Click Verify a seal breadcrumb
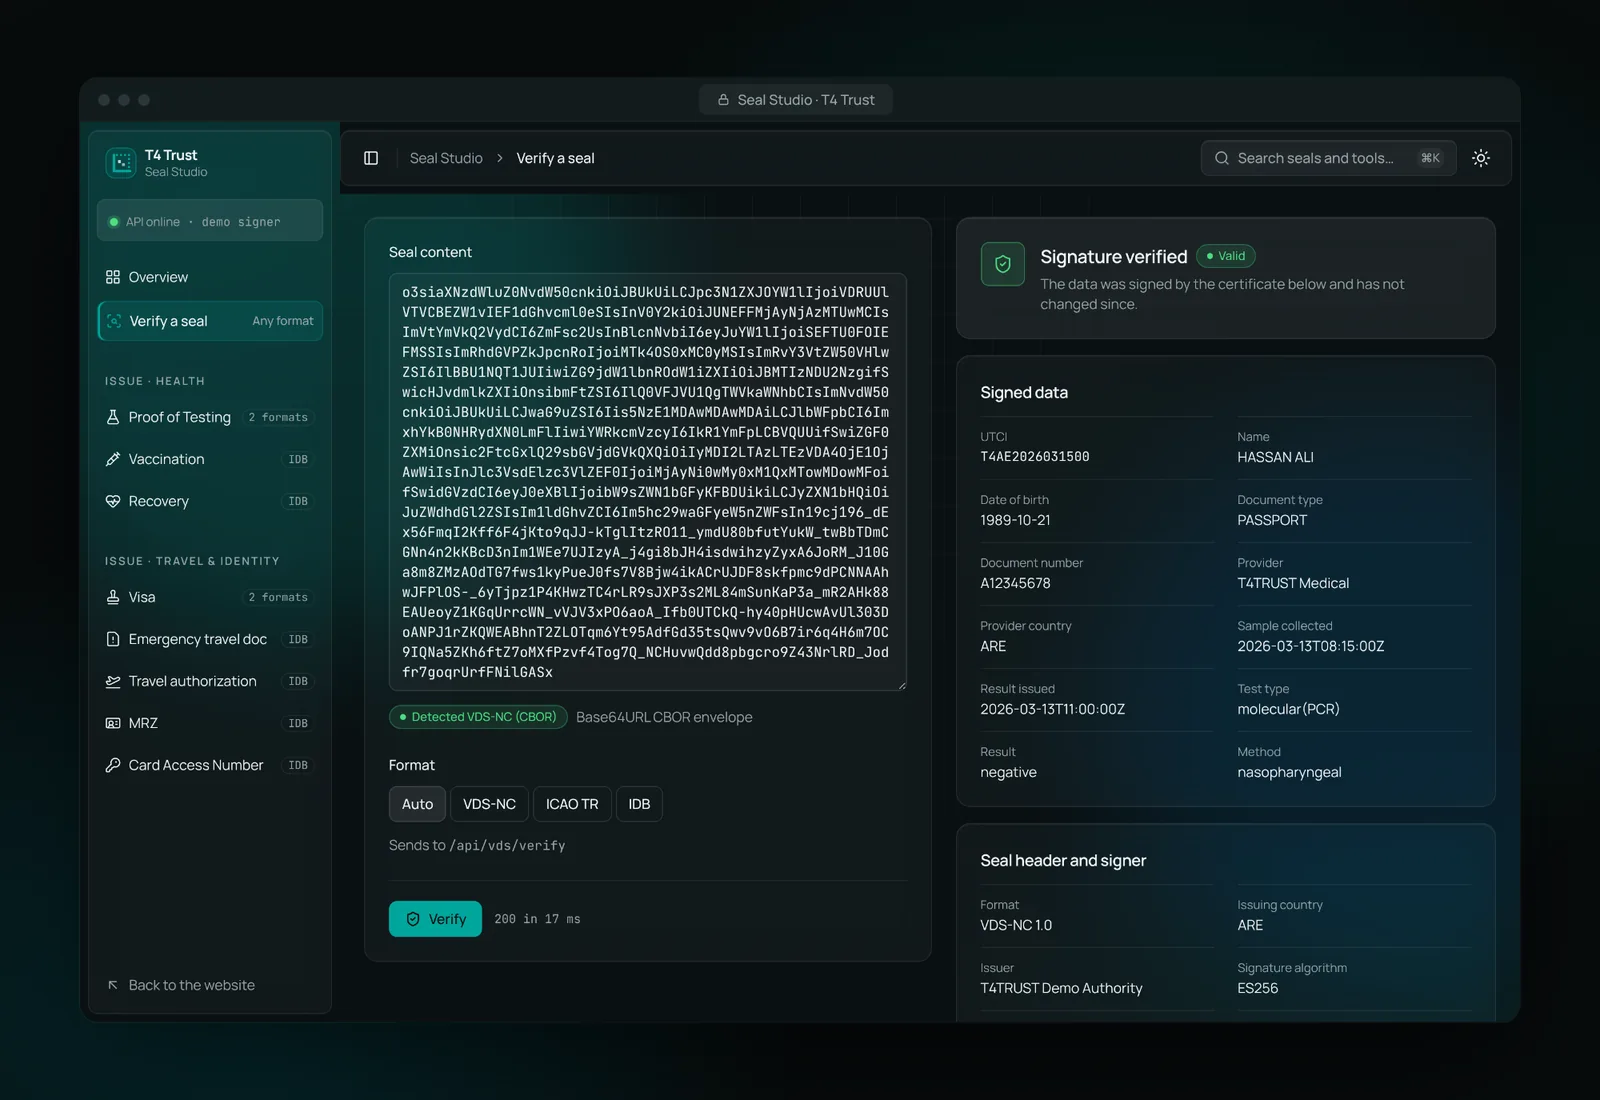Screen dimensions: 1600x1100 point(555,158)
